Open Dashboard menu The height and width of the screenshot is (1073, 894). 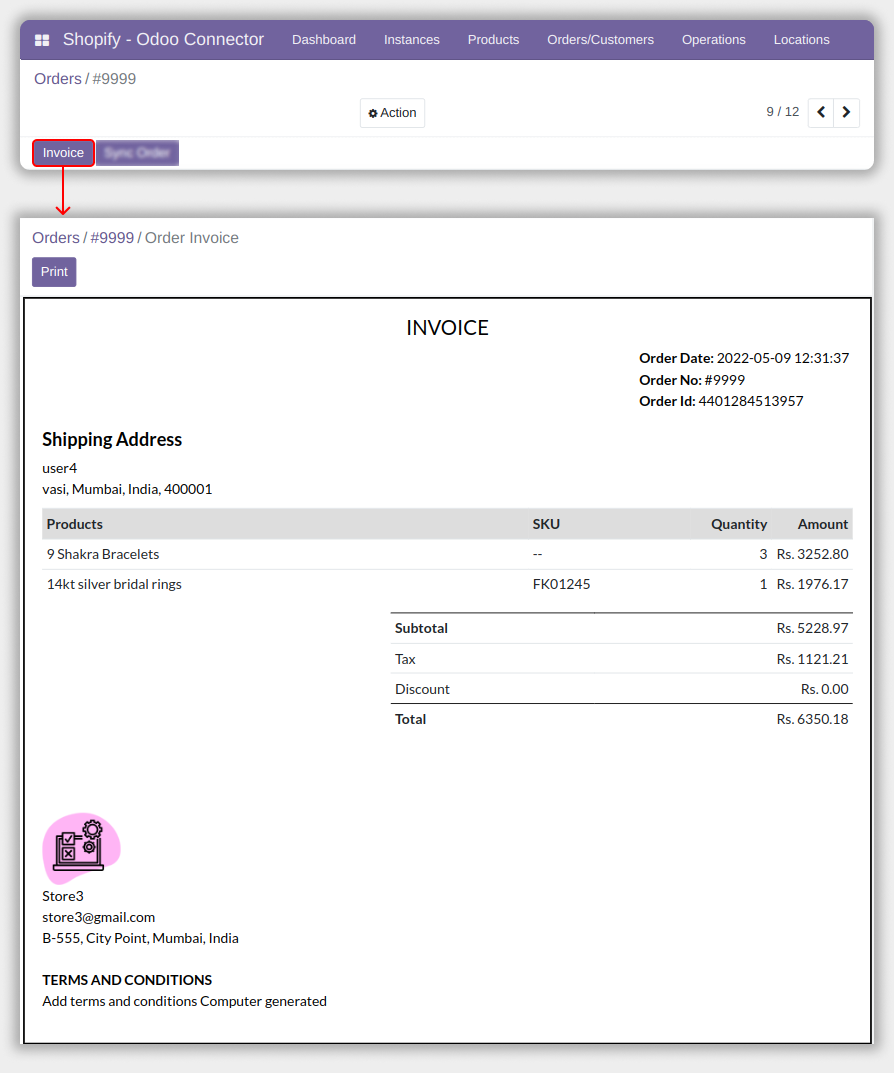coord(324,40)
